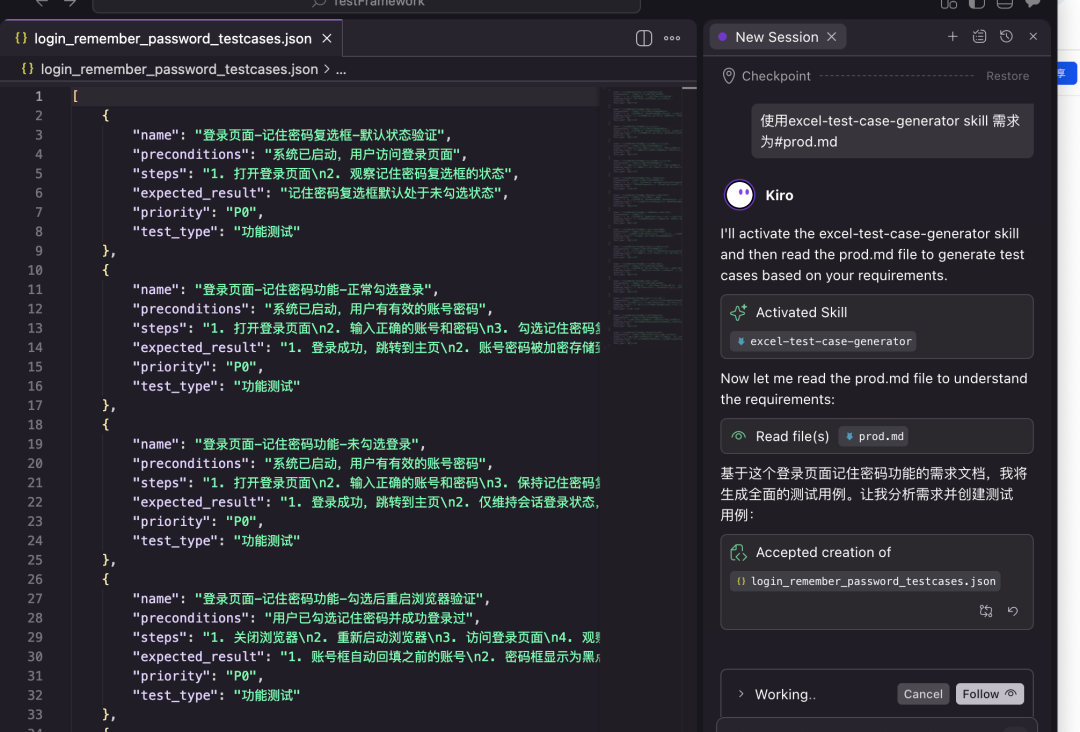Open the prod.md file chip
1080x732 pixels.
873,436
